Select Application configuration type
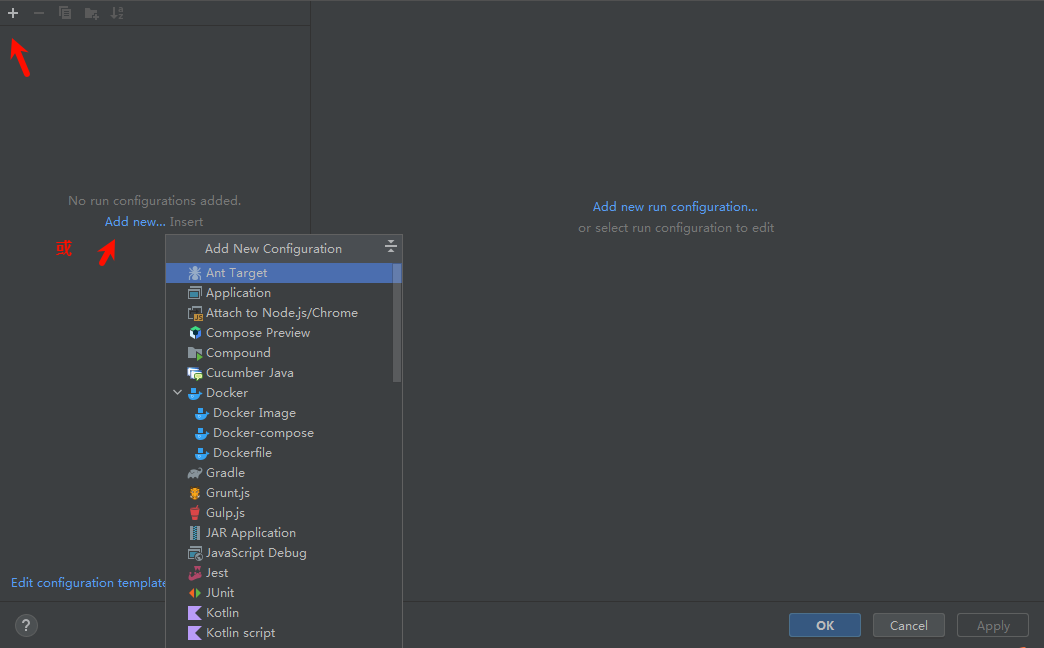 click(x=280, y=293)
